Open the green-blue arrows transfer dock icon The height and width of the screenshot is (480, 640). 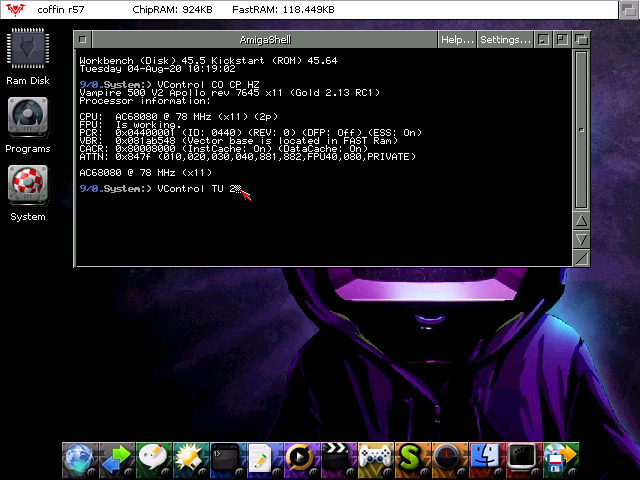pyautogui.click(x=117, y=460)
